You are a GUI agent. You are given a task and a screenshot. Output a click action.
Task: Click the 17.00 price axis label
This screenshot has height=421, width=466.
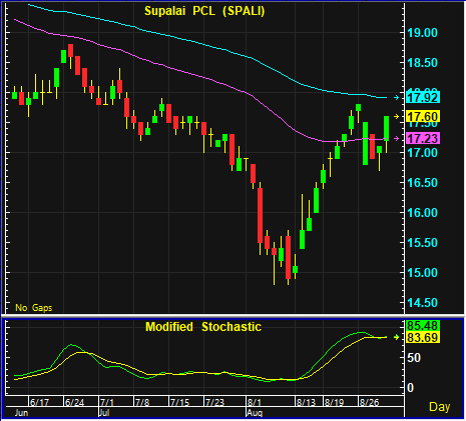[422, 153]
